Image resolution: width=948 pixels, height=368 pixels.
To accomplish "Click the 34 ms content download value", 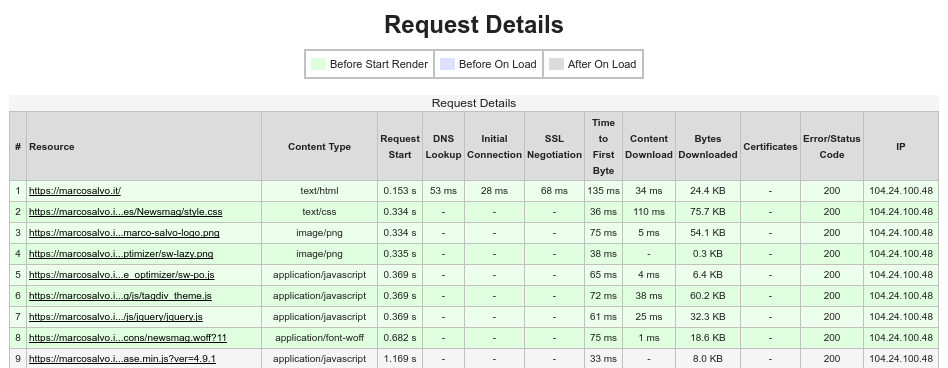I will [649, 191].
